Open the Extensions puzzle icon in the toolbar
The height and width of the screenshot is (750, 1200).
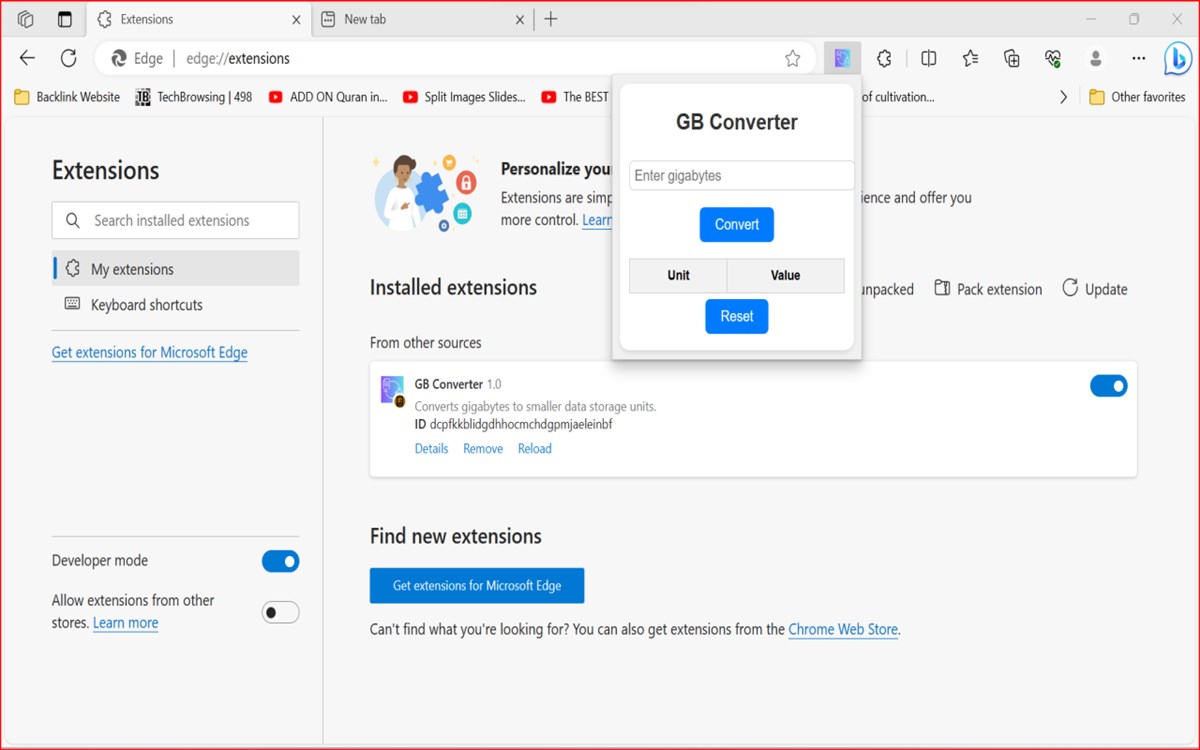pos(884,58)
